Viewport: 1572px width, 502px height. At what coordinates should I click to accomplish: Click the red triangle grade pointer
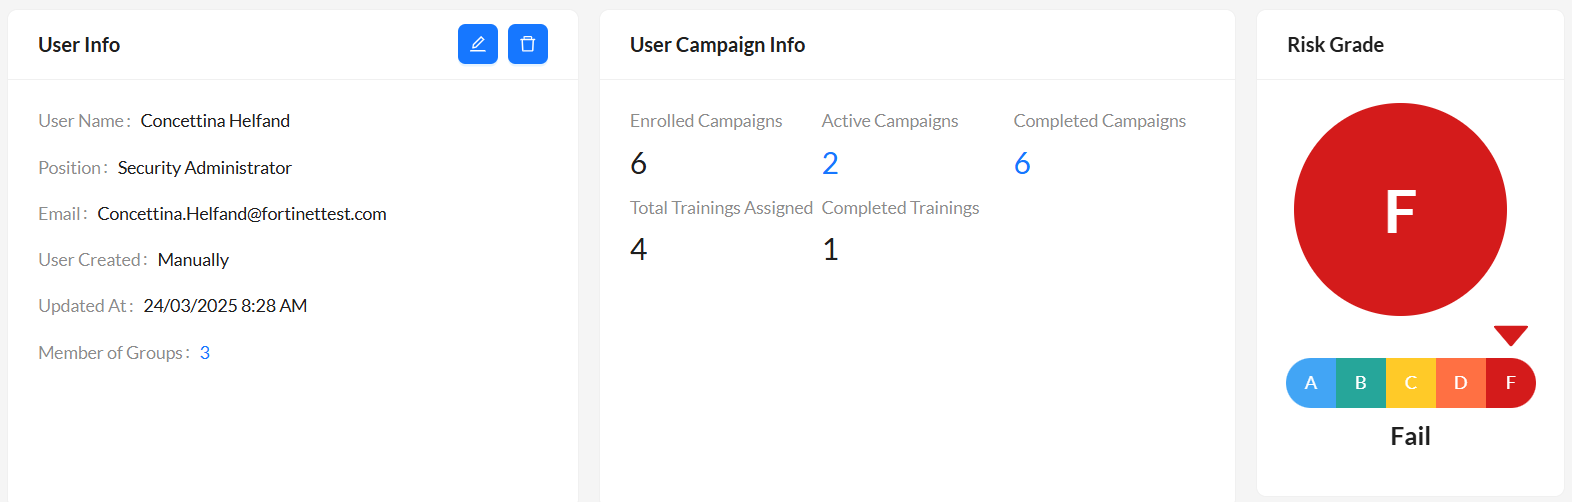(x=1510, y=335)
